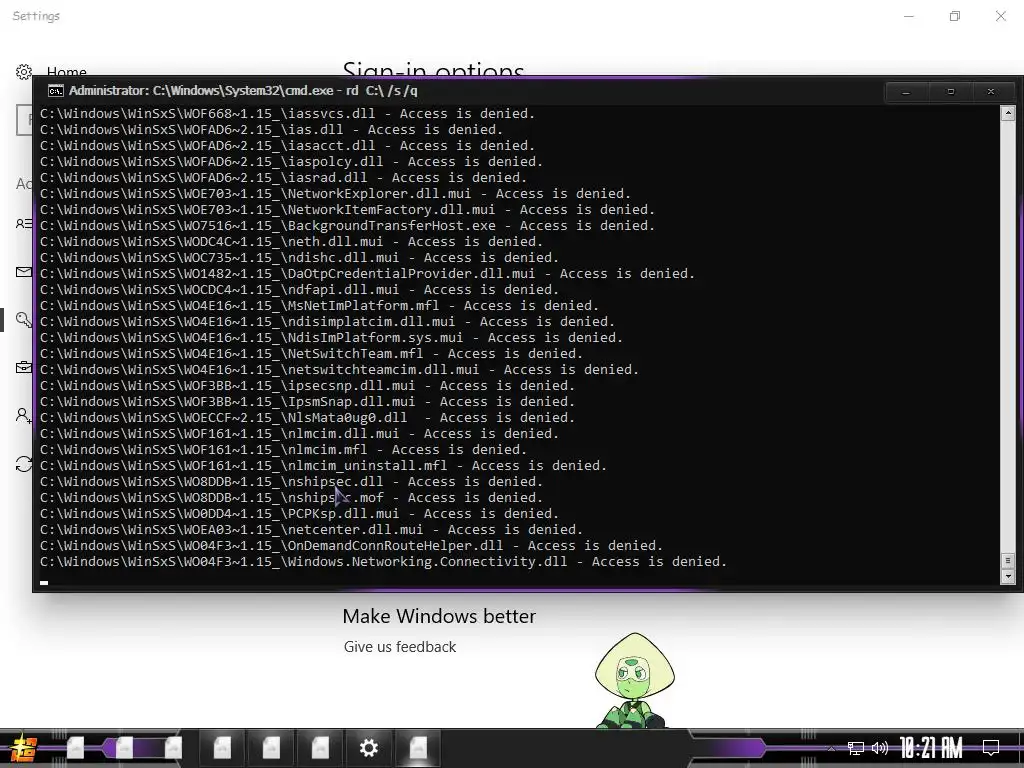This screenshot has height=768, width=1024.
Task: Click the line with neth.dll.mui
Action: [291, 242]
